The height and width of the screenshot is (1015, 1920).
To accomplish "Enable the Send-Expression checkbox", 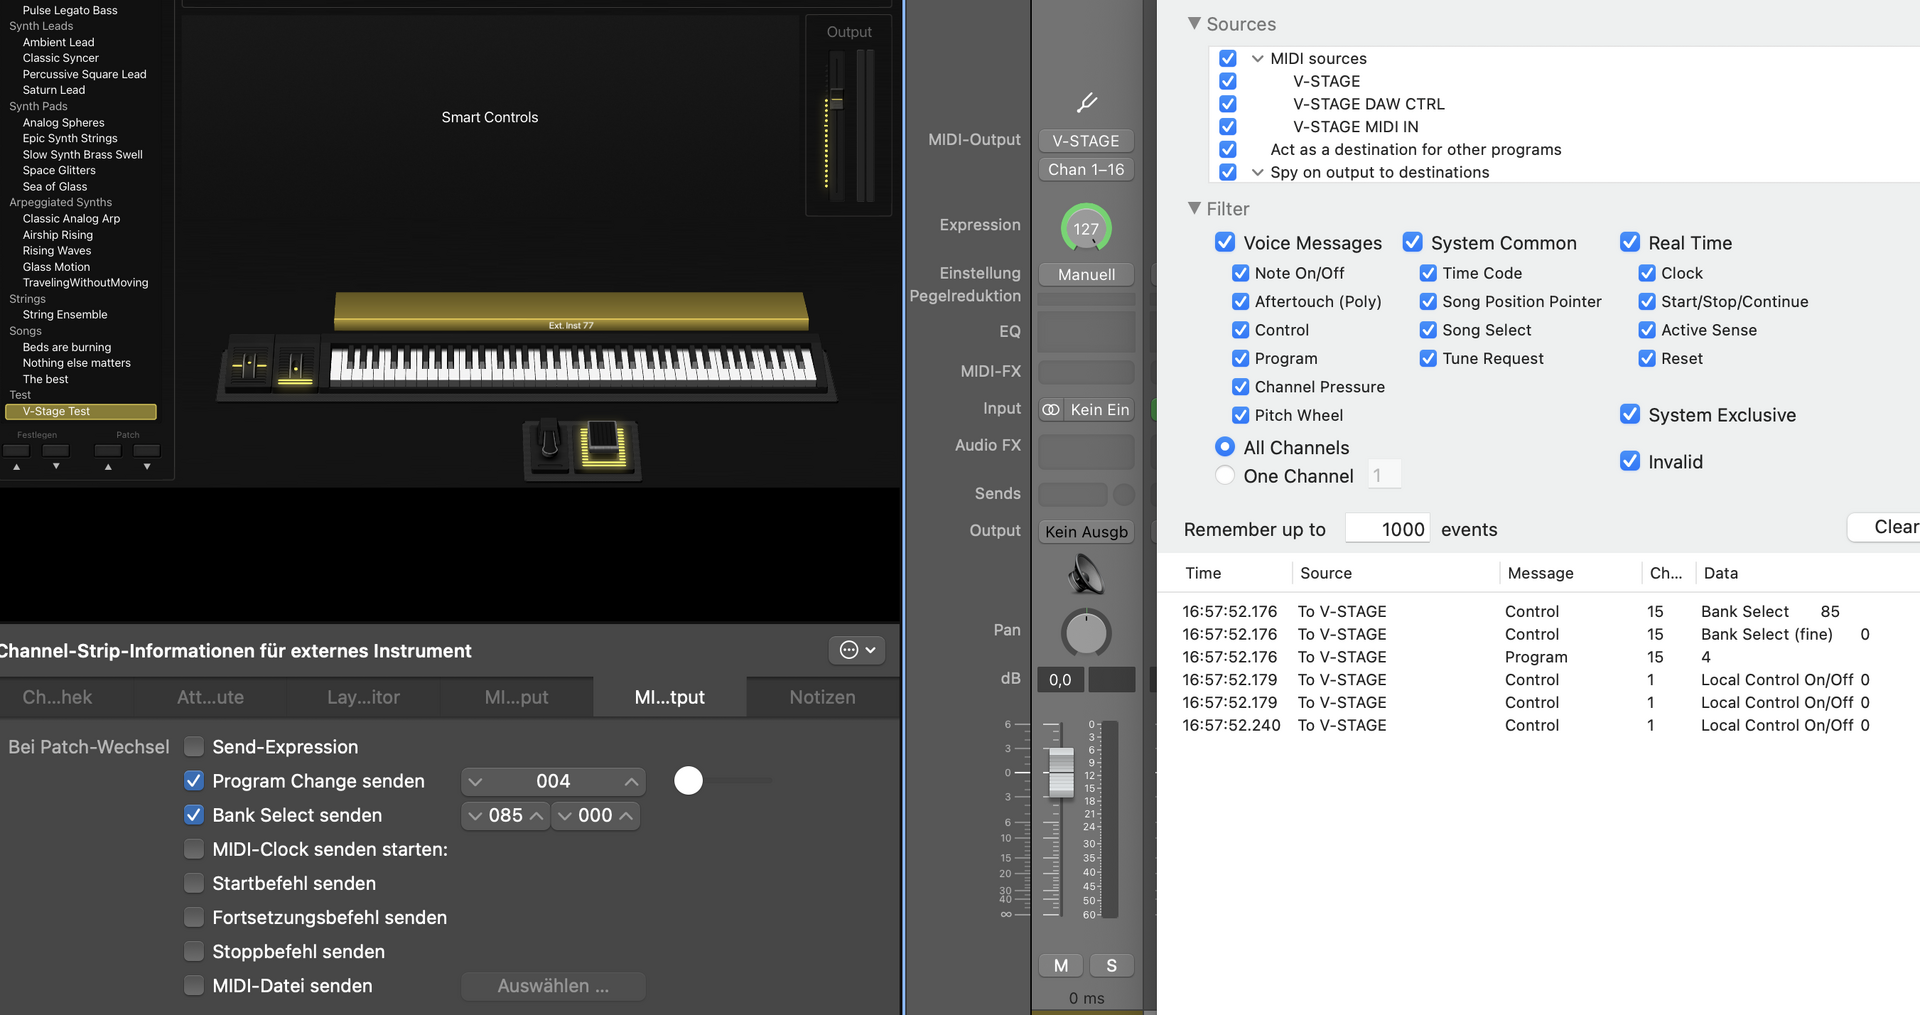I will tap(194, 747).
